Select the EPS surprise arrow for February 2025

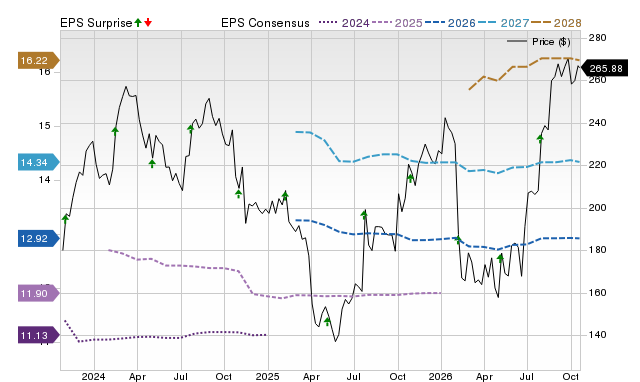coord(285,195)
